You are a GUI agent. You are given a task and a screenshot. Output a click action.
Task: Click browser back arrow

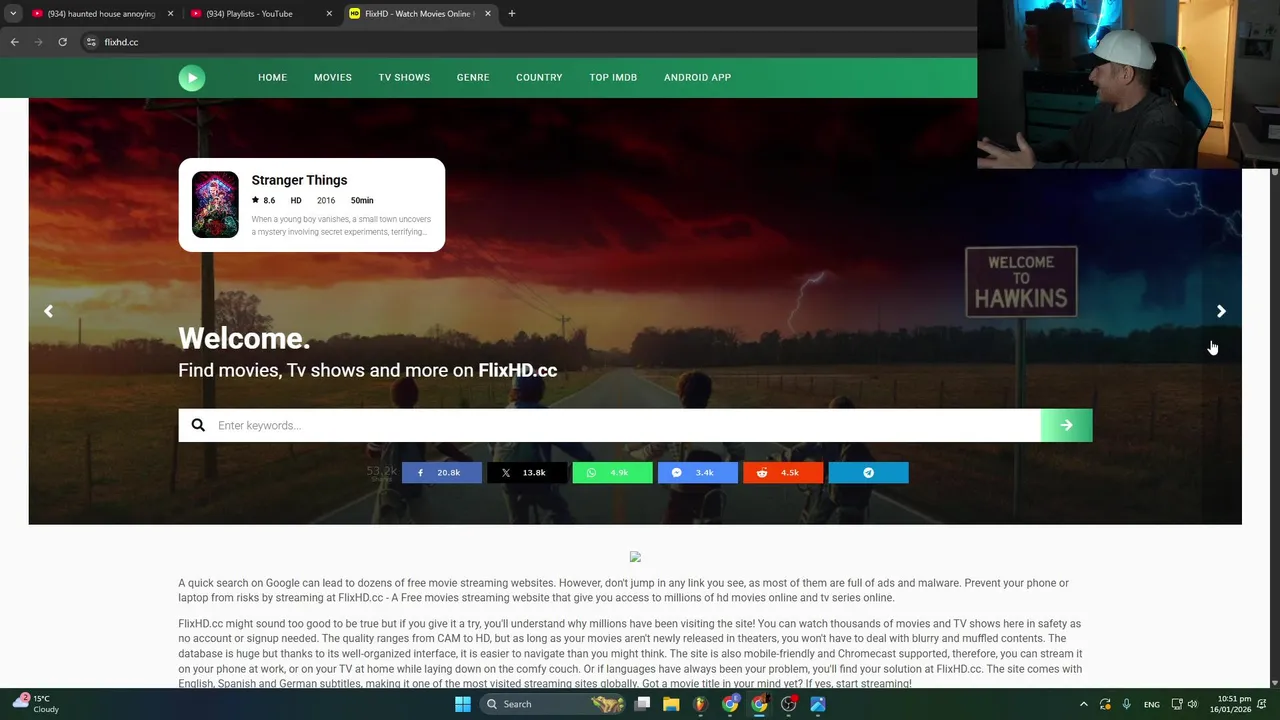[15, 42]
